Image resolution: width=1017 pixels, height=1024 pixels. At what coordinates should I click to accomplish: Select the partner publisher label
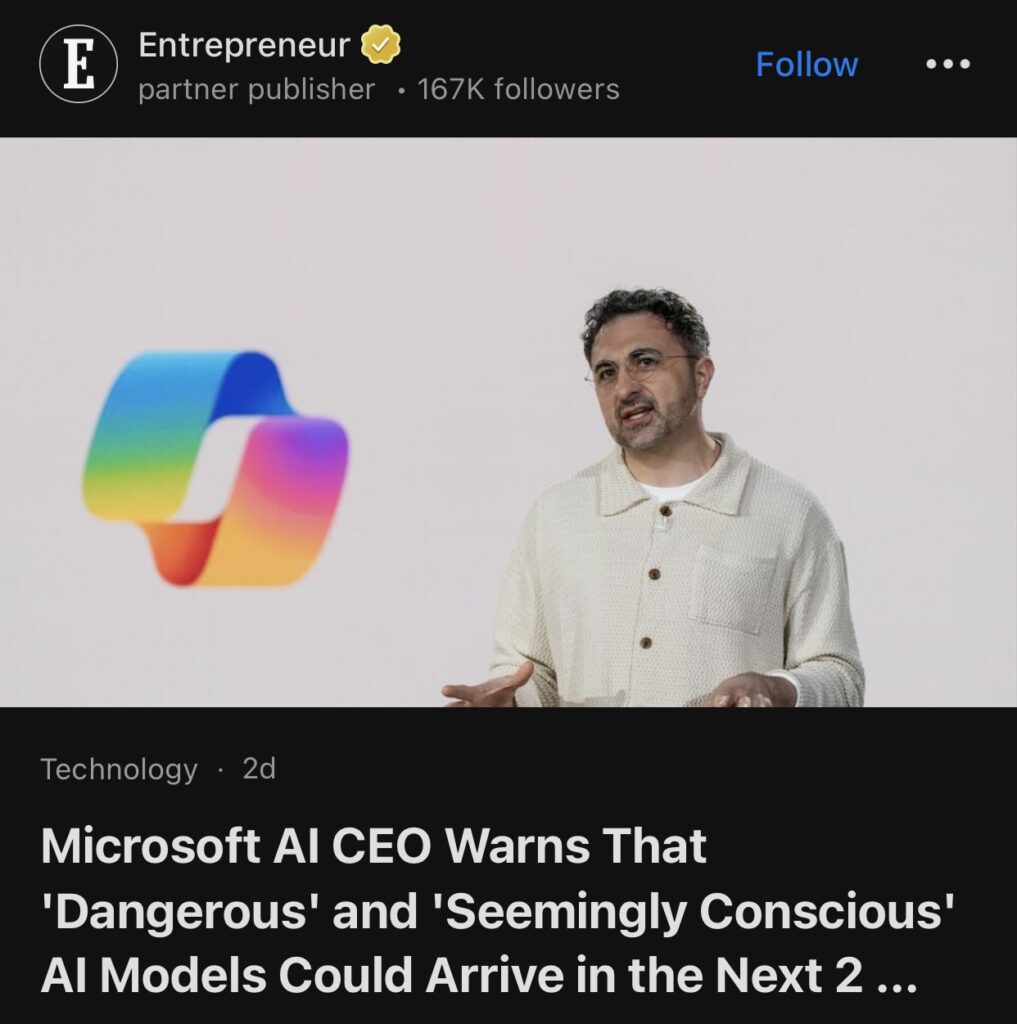[257, 90]
